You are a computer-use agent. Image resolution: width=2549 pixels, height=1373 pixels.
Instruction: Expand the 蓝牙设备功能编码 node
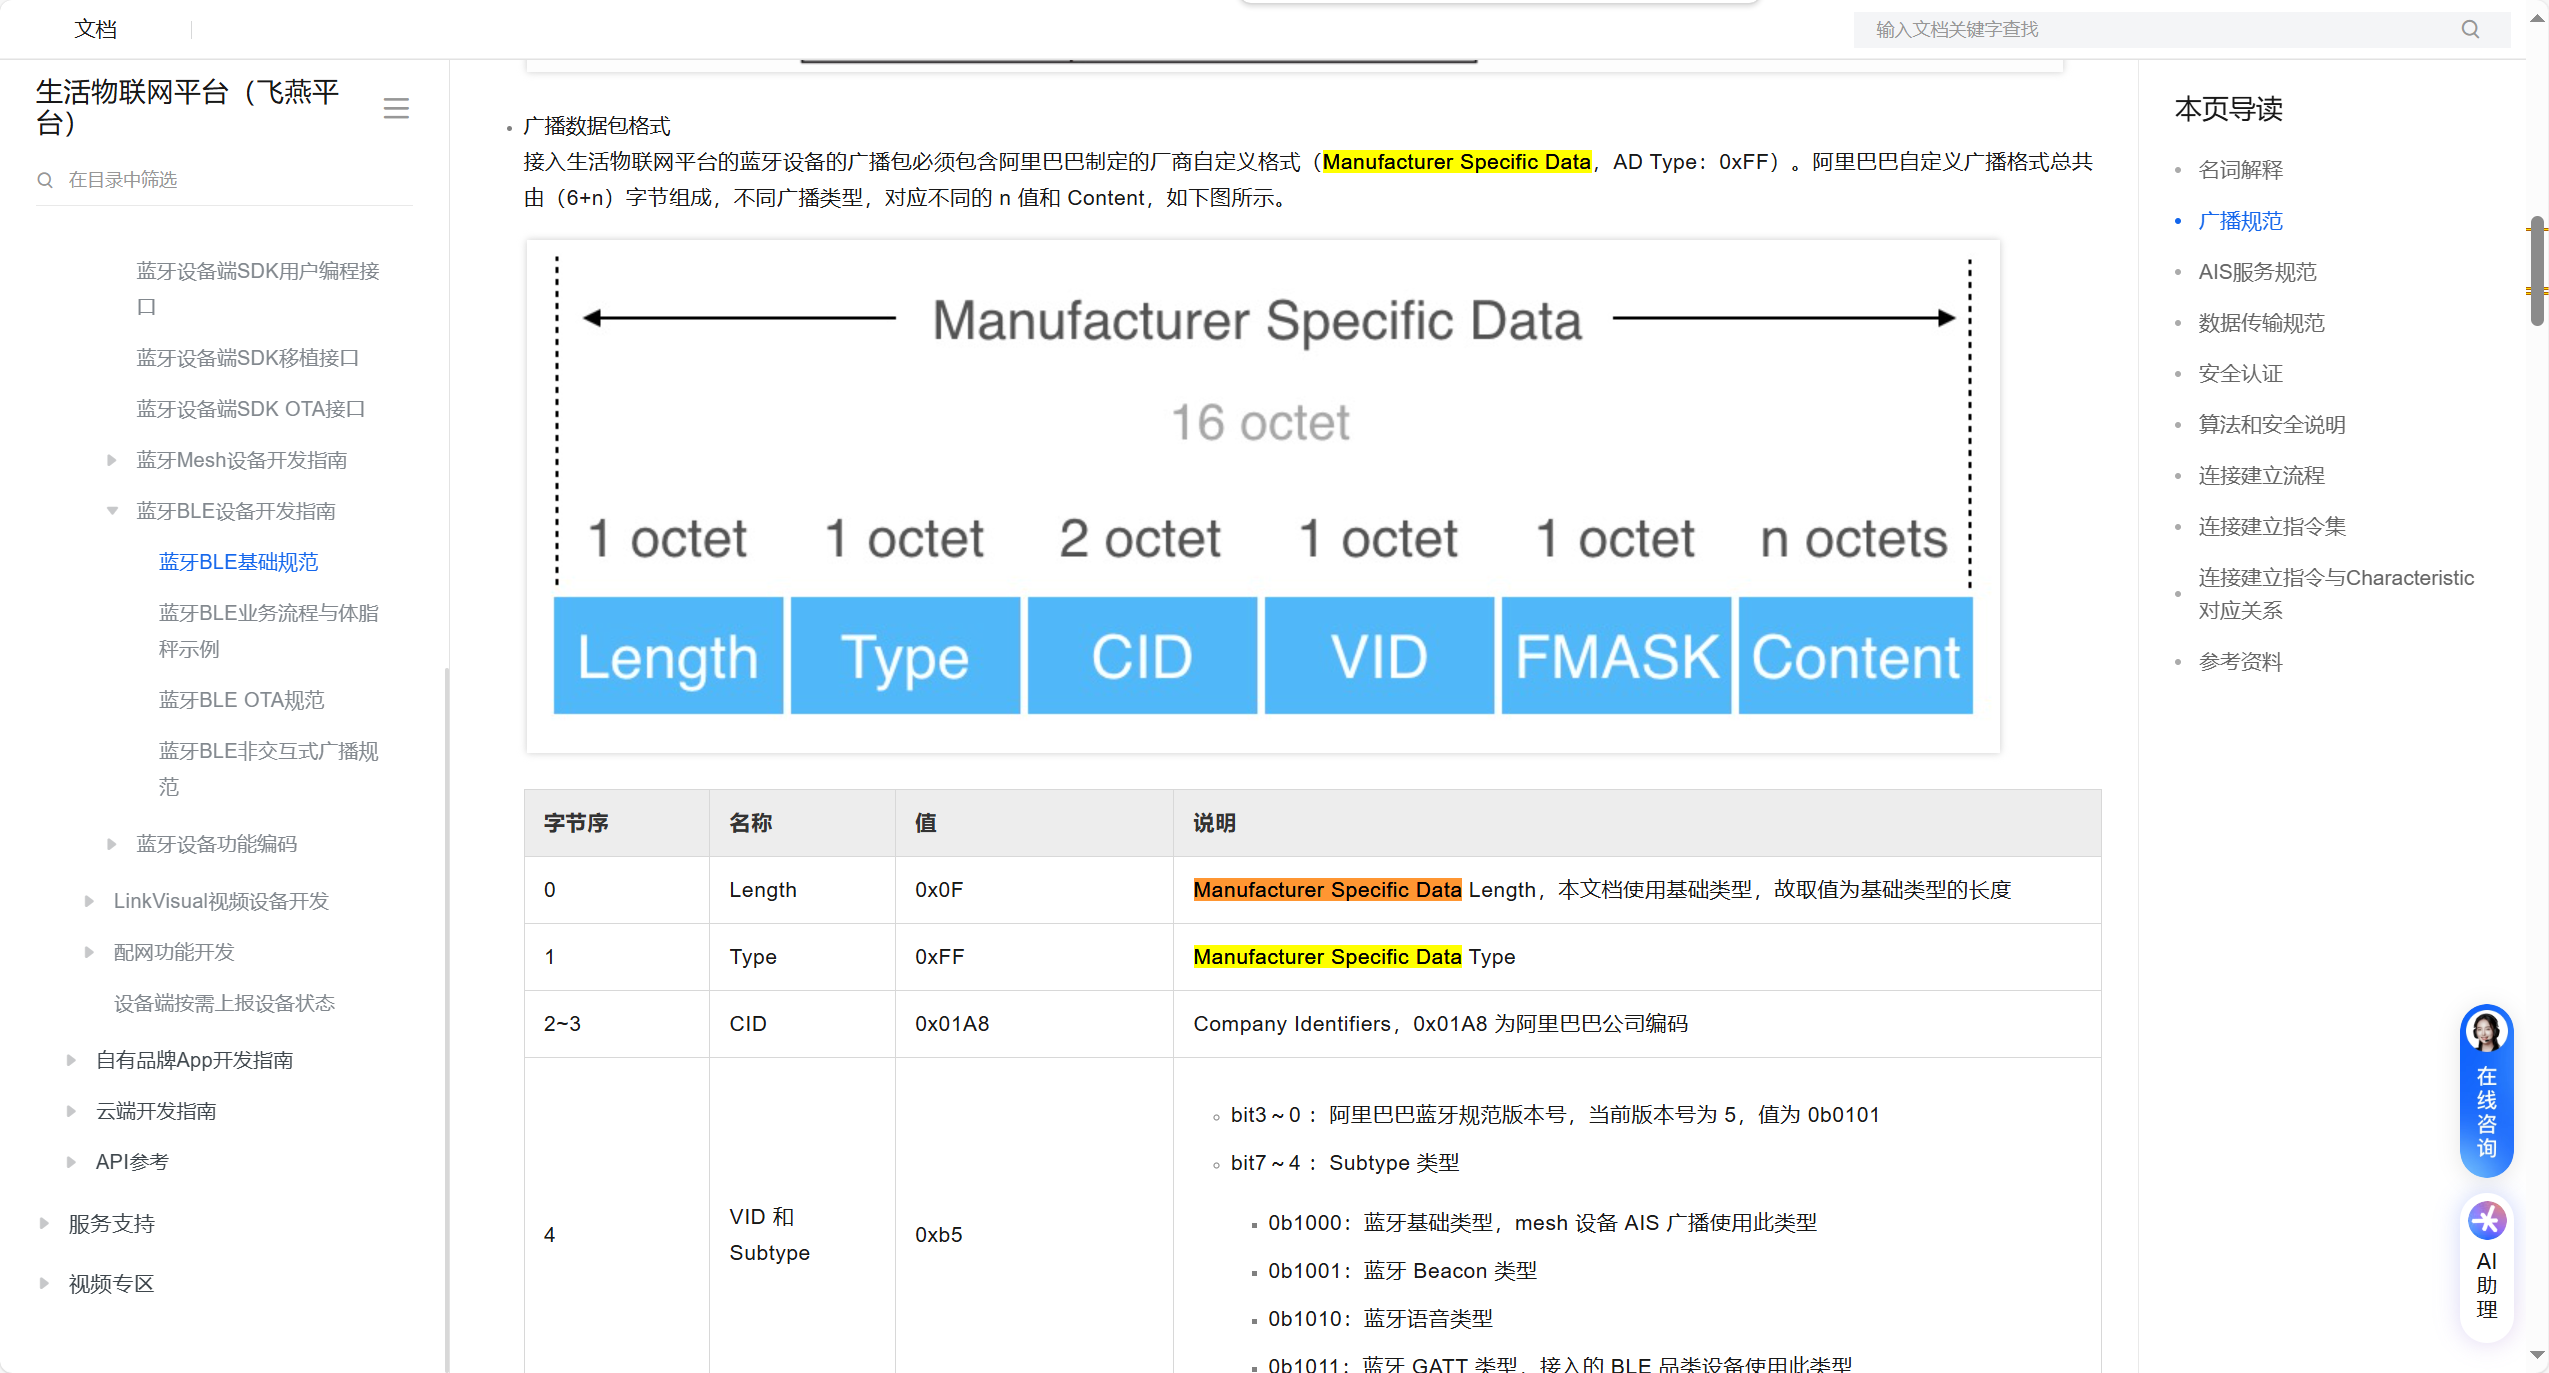(112, 844)
